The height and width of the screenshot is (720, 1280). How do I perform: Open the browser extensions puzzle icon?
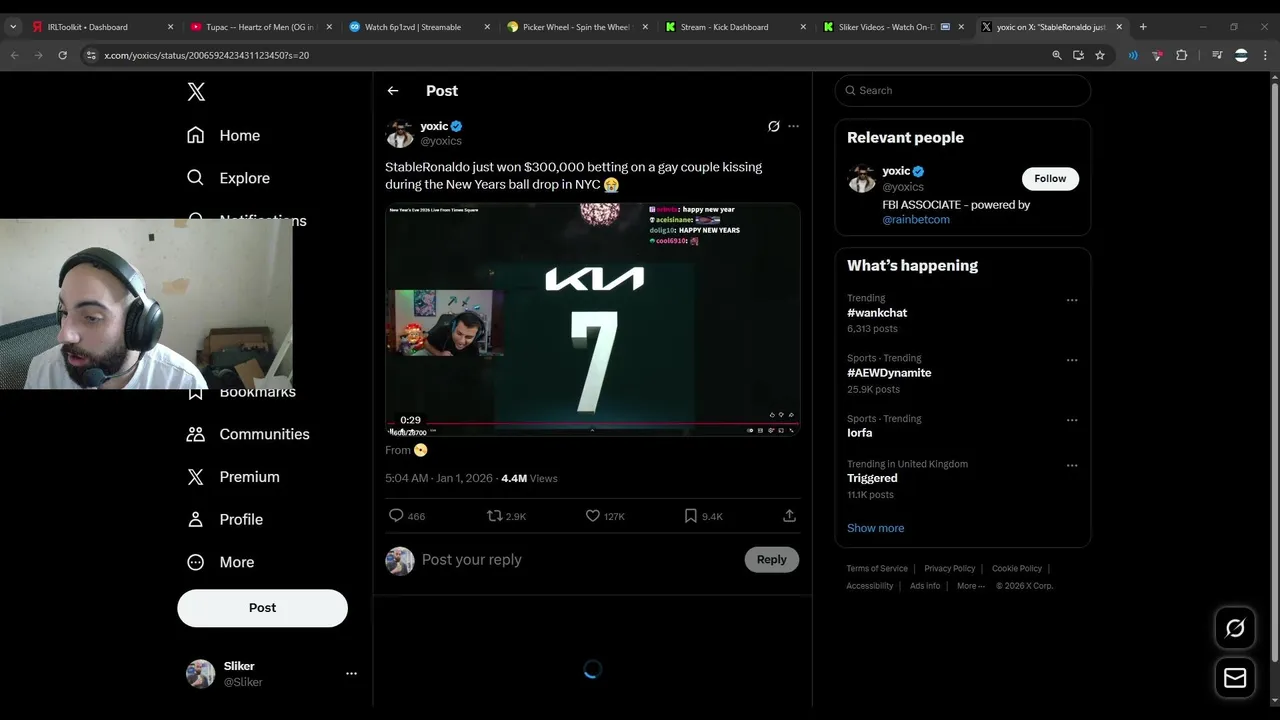tap(1181, 55)
